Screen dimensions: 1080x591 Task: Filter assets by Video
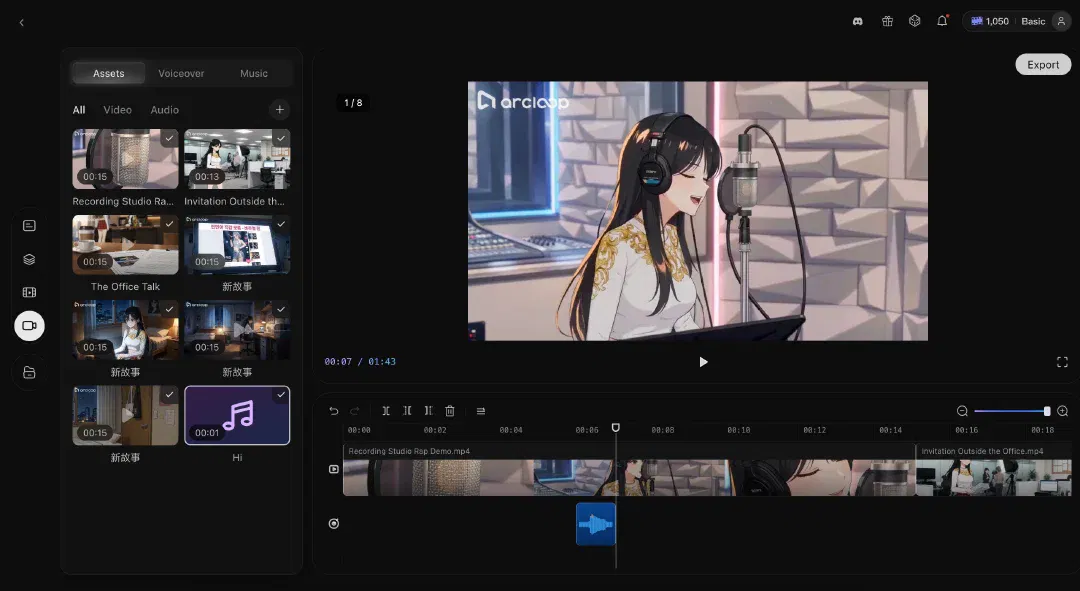pyautogui.click(x=117, y=110)
